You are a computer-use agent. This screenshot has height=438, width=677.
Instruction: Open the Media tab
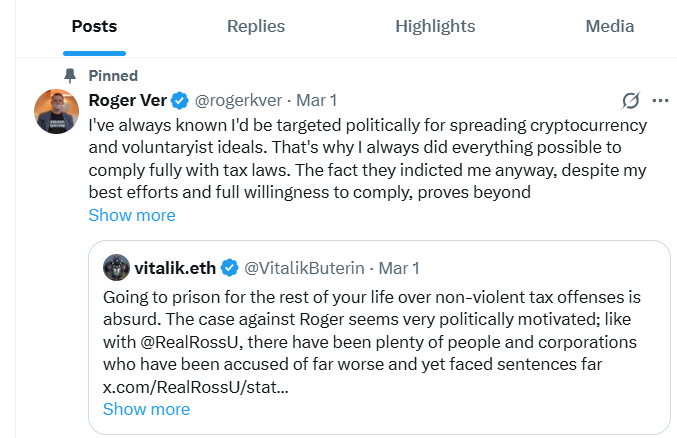coord(609,27)
